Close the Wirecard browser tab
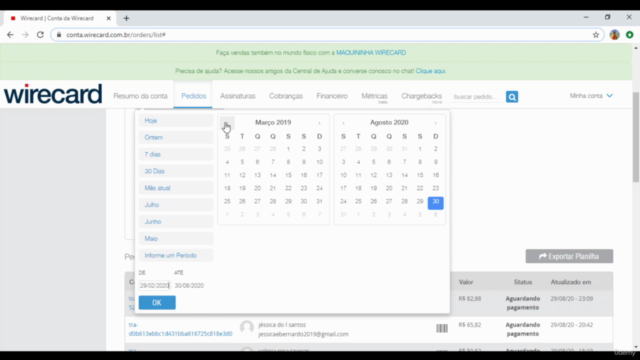Viewport: 640px width, 360px height. [x=109, y=18]
